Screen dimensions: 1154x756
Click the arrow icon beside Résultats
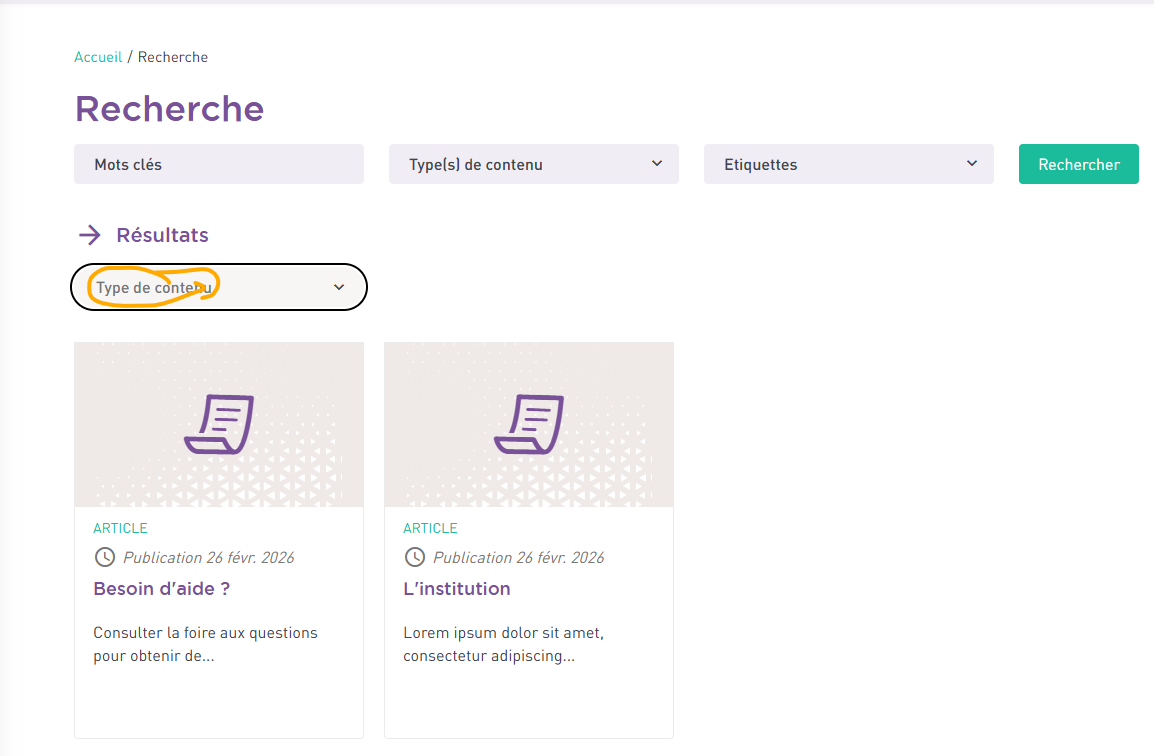90,235
